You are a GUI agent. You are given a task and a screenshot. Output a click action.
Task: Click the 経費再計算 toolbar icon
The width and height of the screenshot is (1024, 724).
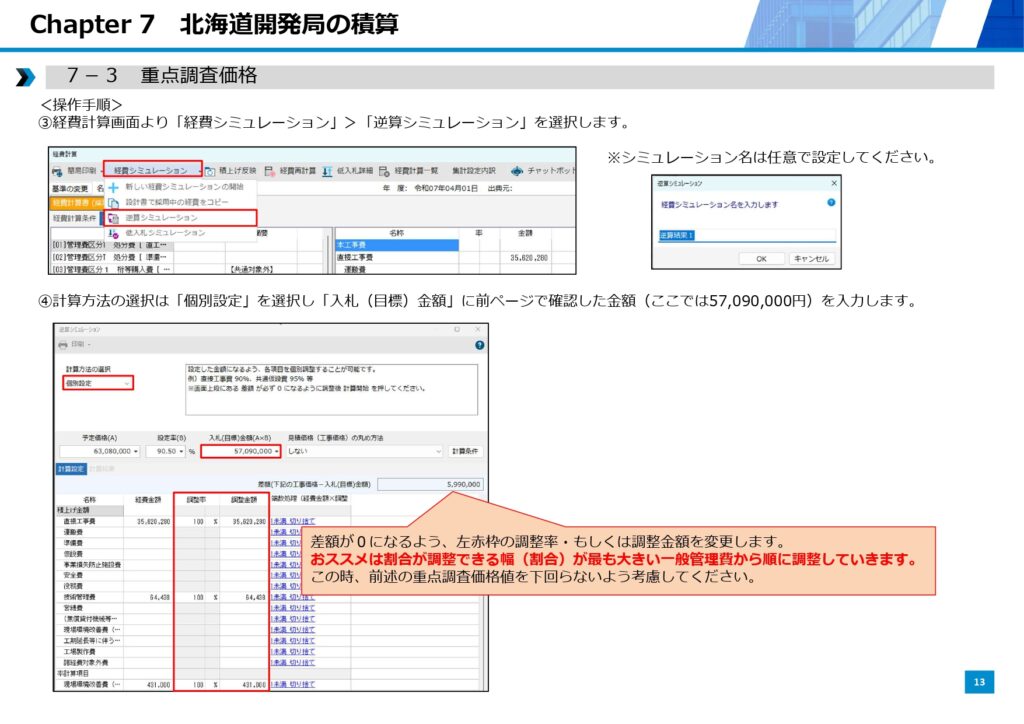point(270,171)
